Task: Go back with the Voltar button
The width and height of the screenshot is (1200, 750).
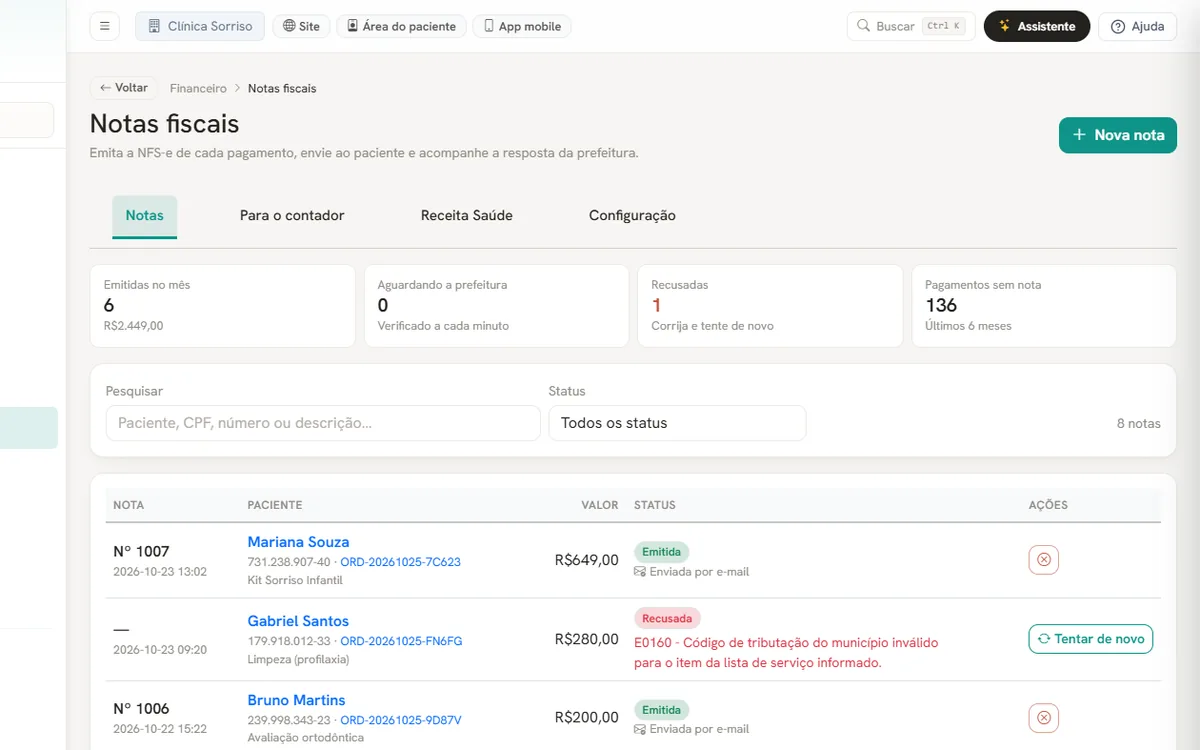Action: (124, 88)
